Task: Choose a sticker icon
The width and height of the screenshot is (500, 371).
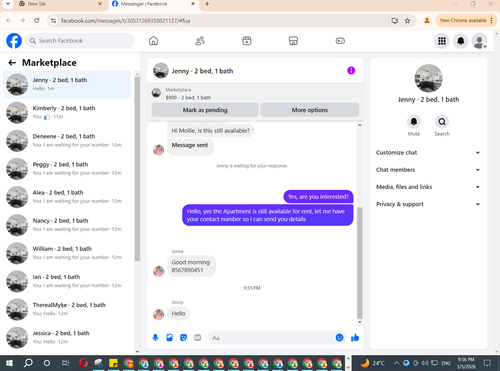Action: [x=184, y=338]
